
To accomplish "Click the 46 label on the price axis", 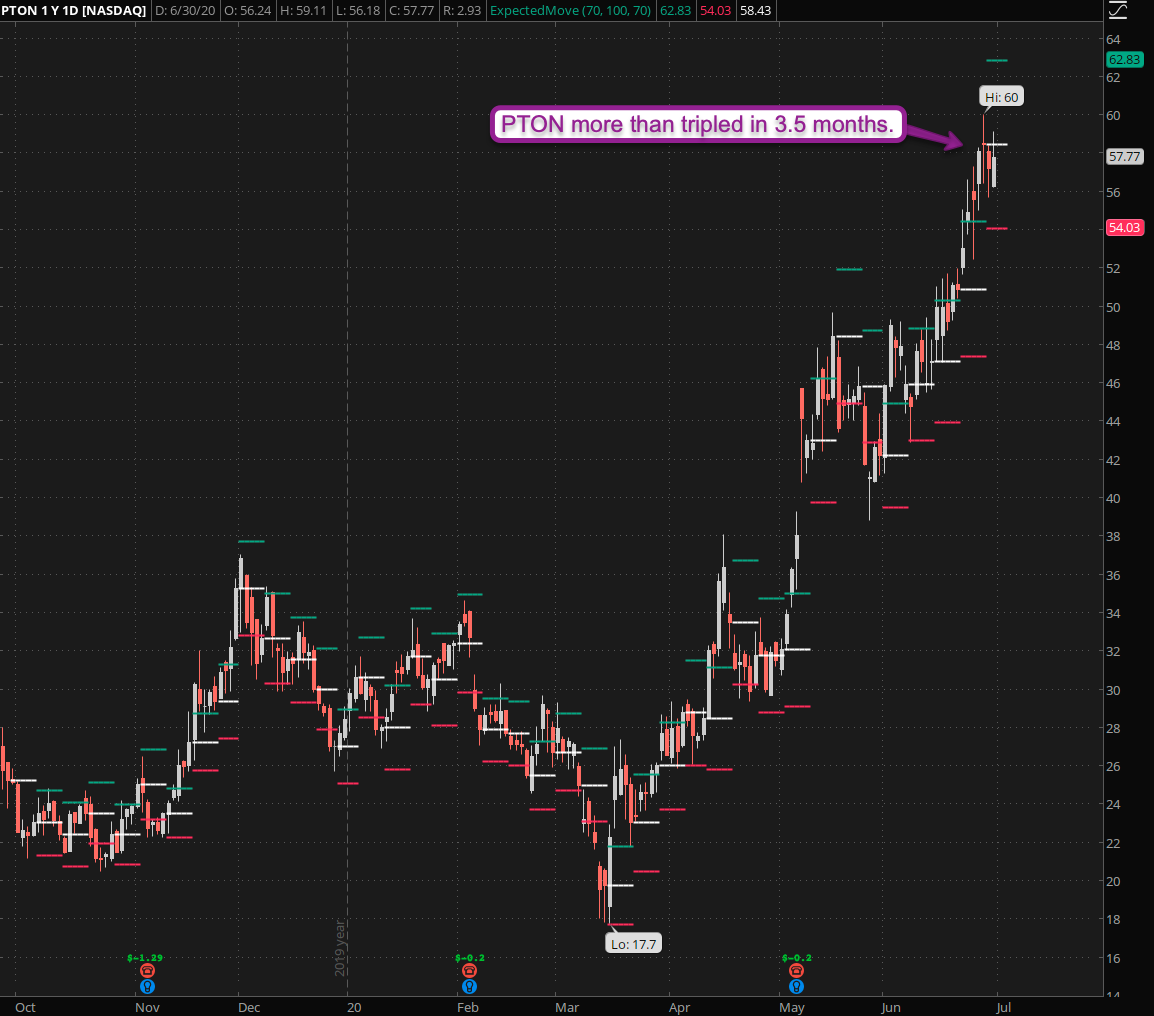I will 1113,384.
